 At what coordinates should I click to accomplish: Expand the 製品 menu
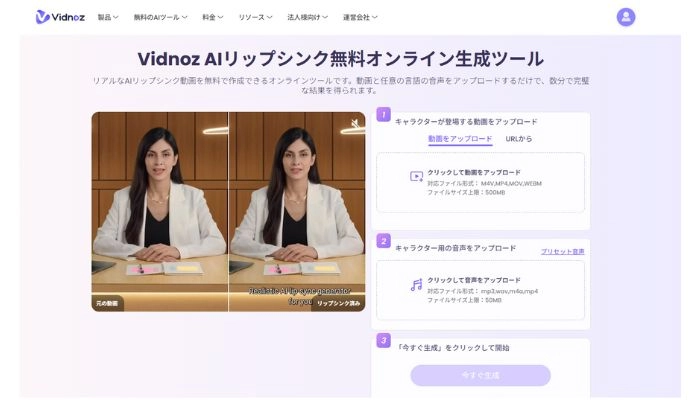coord(108,17)
